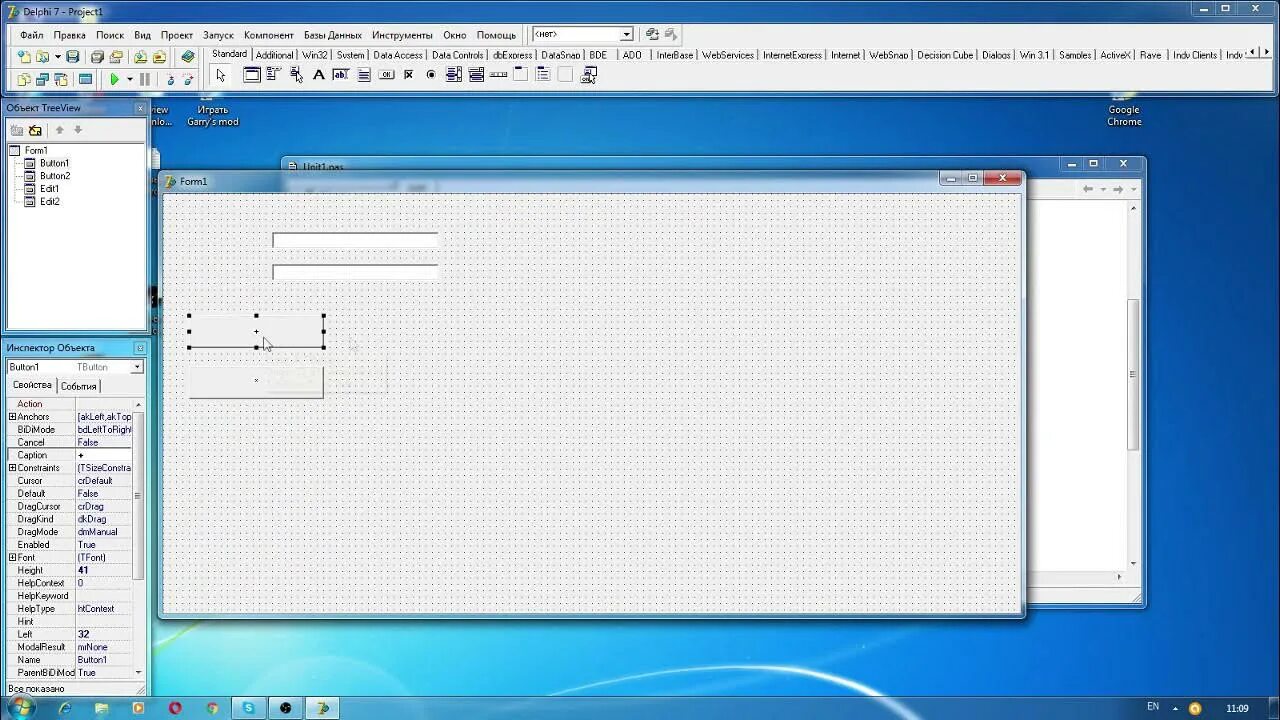Click the second edit box on Form1
Image resolution: width=1280 pixels, height=720 pixels.
pos(355,272)
